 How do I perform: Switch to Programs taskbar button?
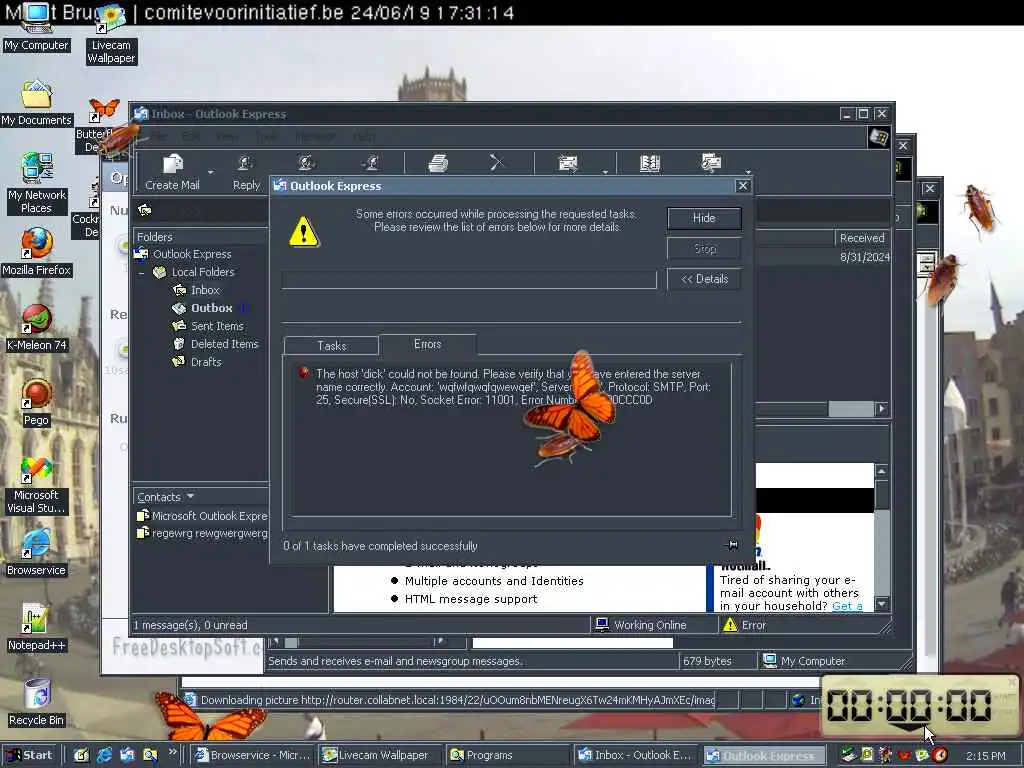click(x=507, y=755)
